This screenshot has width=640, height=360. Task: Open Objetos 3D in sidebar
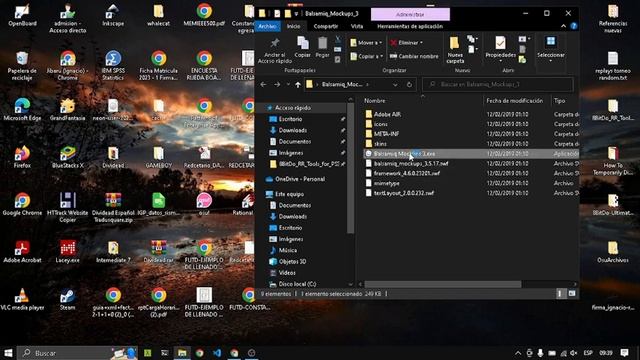point(292,262)
